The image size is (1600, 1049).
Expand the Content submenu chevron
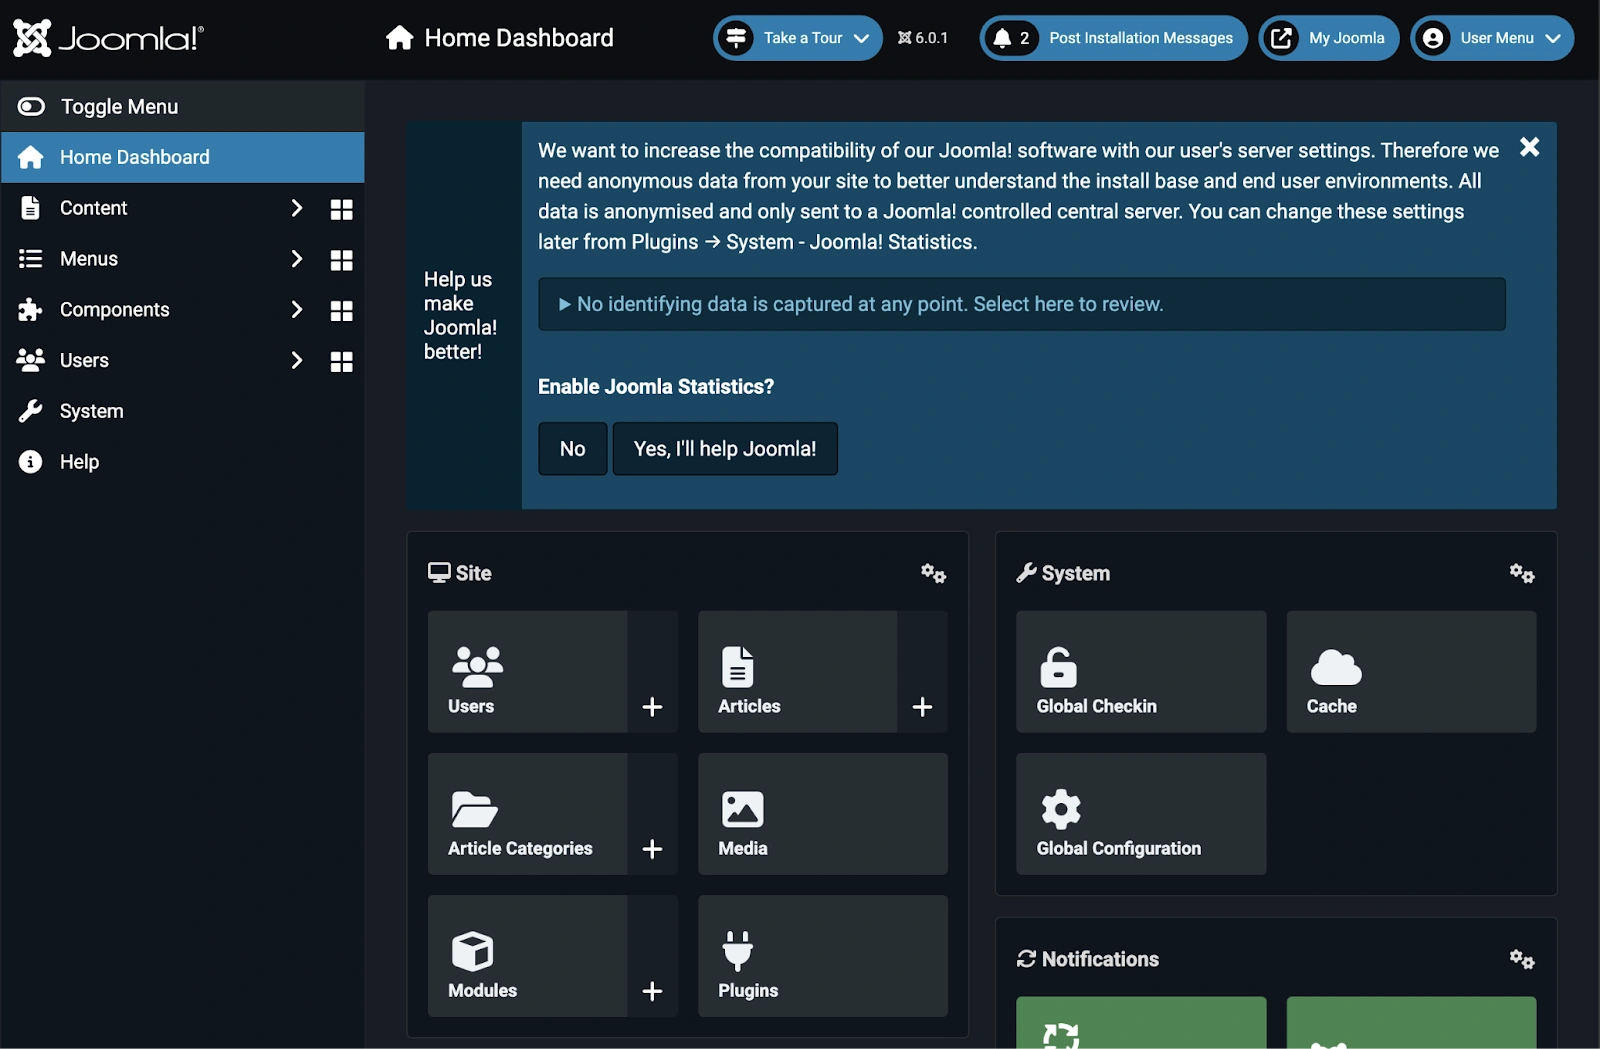coord(296,208)
